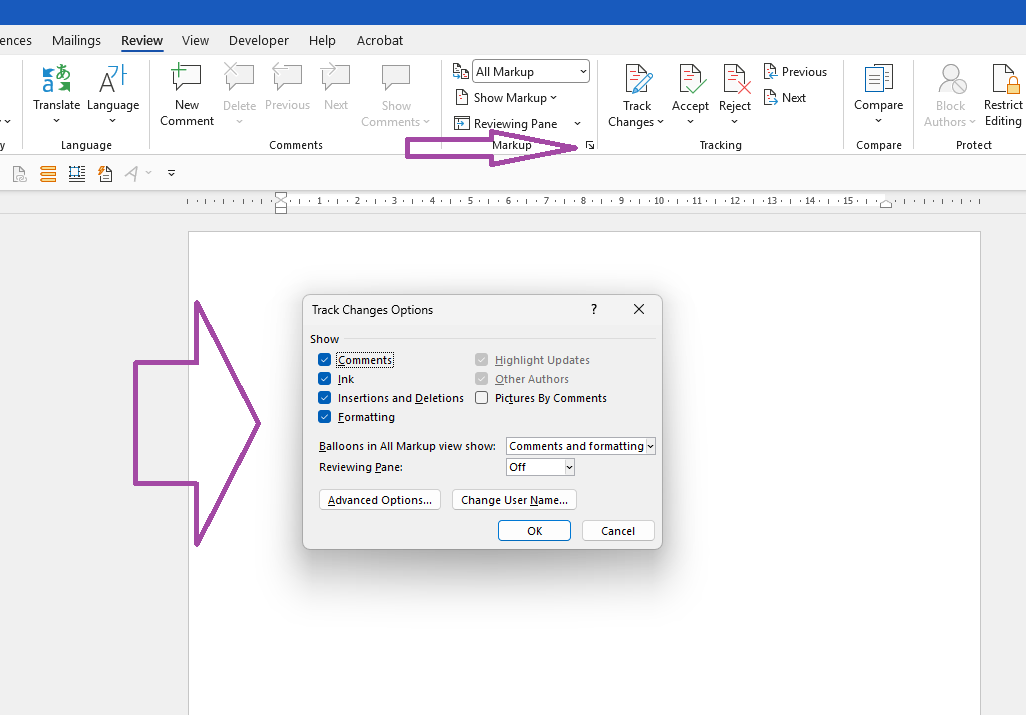
Task: Click Show Comments icon
Action: click(396, 78)
